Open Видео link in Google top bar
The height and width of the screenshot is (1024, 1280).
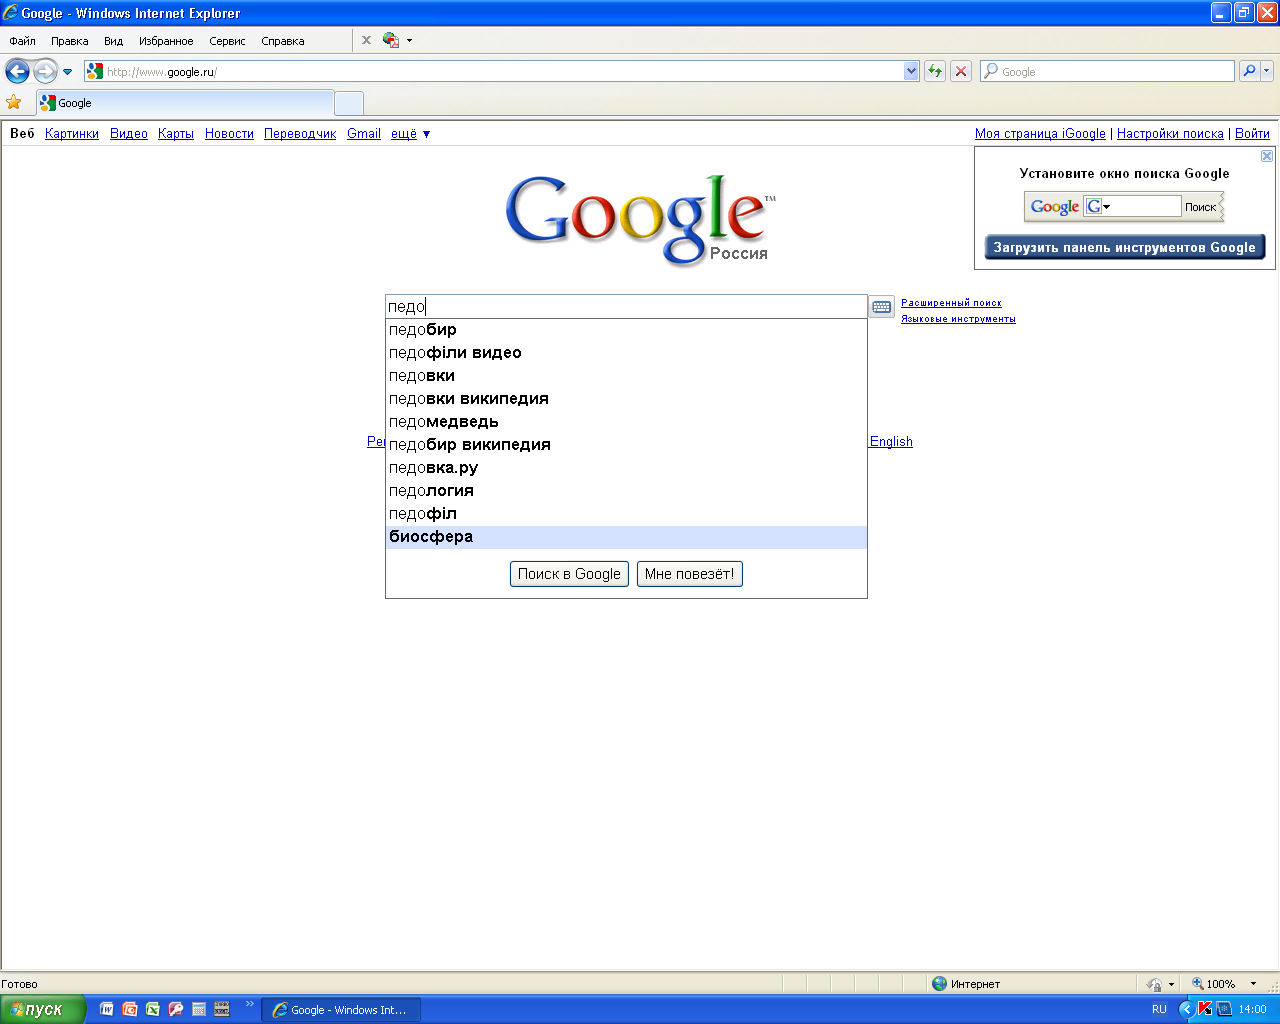[x=129, y=133]
